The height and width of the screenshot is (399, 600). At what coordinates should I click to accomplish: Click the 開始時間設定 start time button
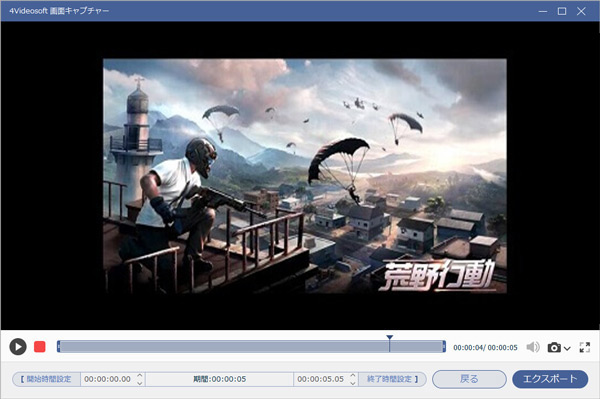(46, 379)
